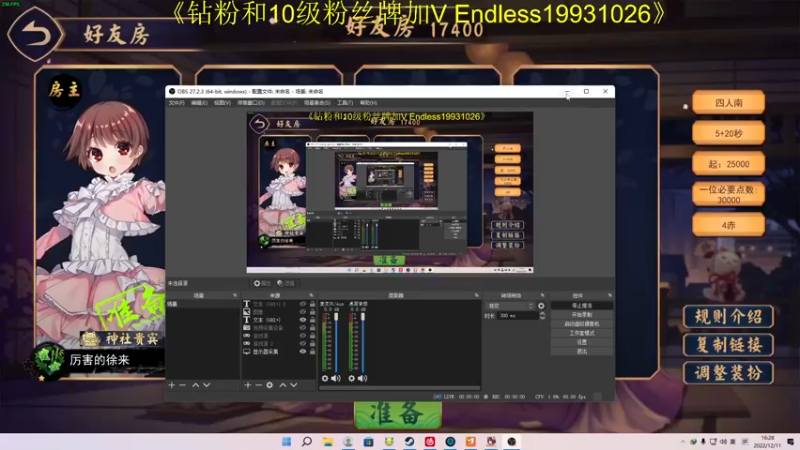
Task: Open settings gear for the mic/Aux channel
Action: pos(325,378)
